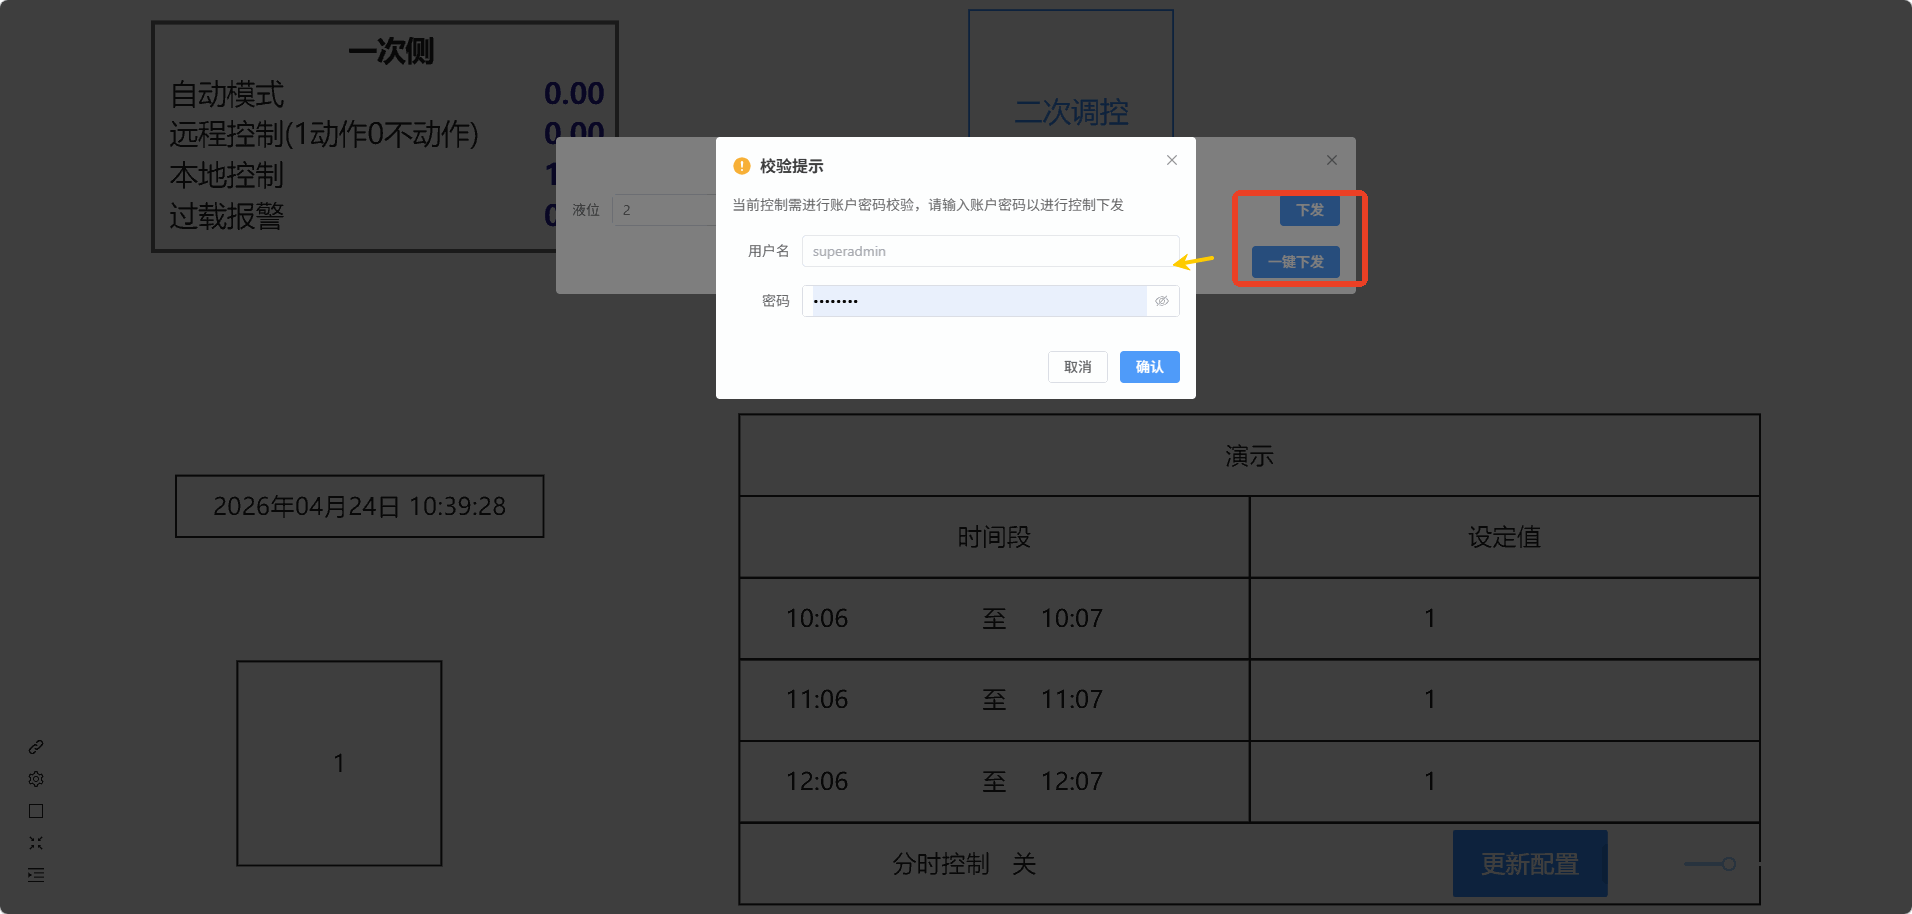The width and height of the screenshot is (1912, 914).
Task: Toggle the 分时控制 slider switch
Action: (1710, 864)
